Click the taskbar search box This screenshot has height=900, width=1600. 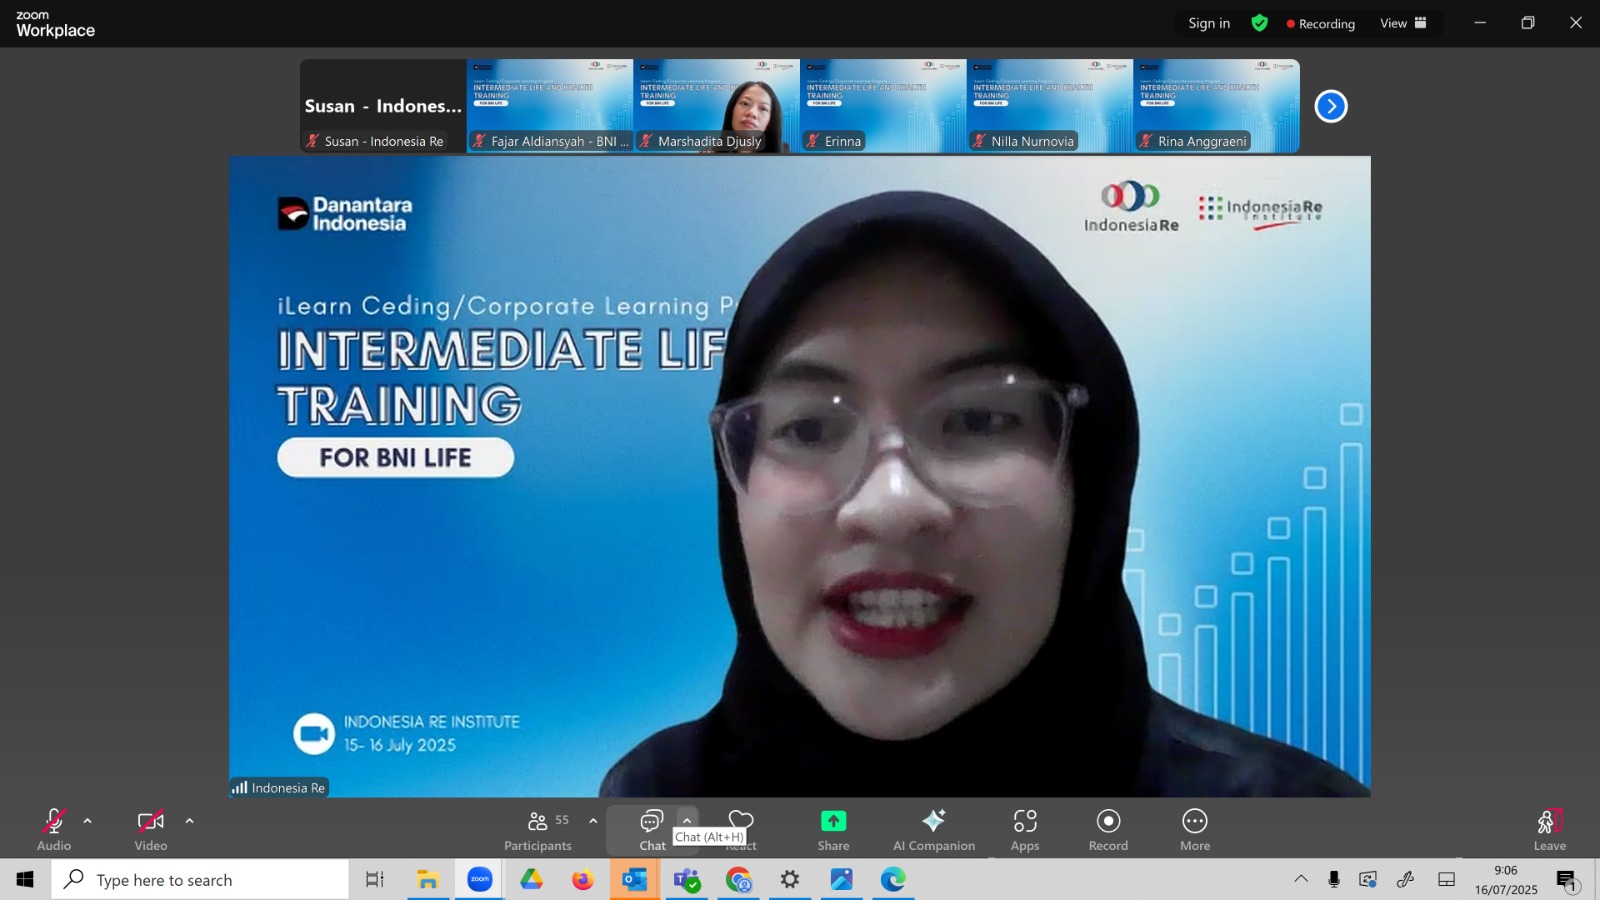[x=200, y=880]
